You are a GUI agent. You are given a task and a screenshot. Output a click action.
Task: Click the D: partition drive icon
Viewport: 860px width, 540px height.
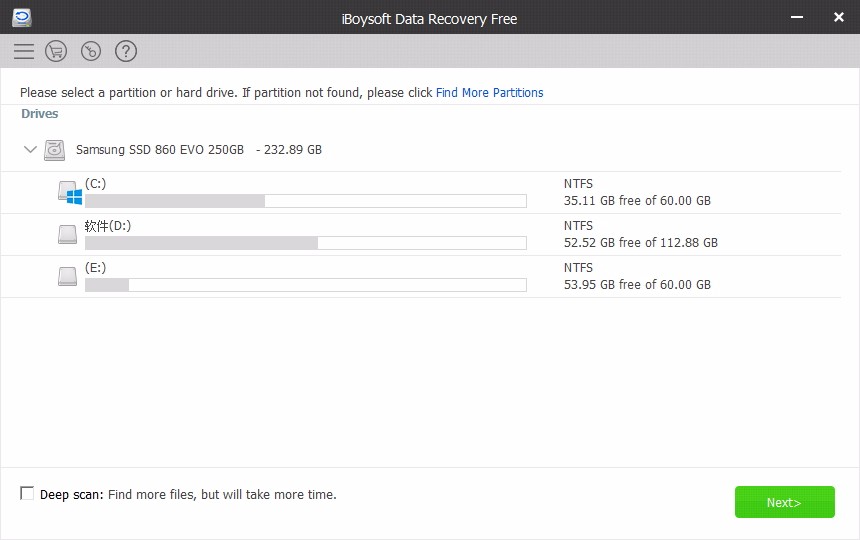(x=67, y=234)
